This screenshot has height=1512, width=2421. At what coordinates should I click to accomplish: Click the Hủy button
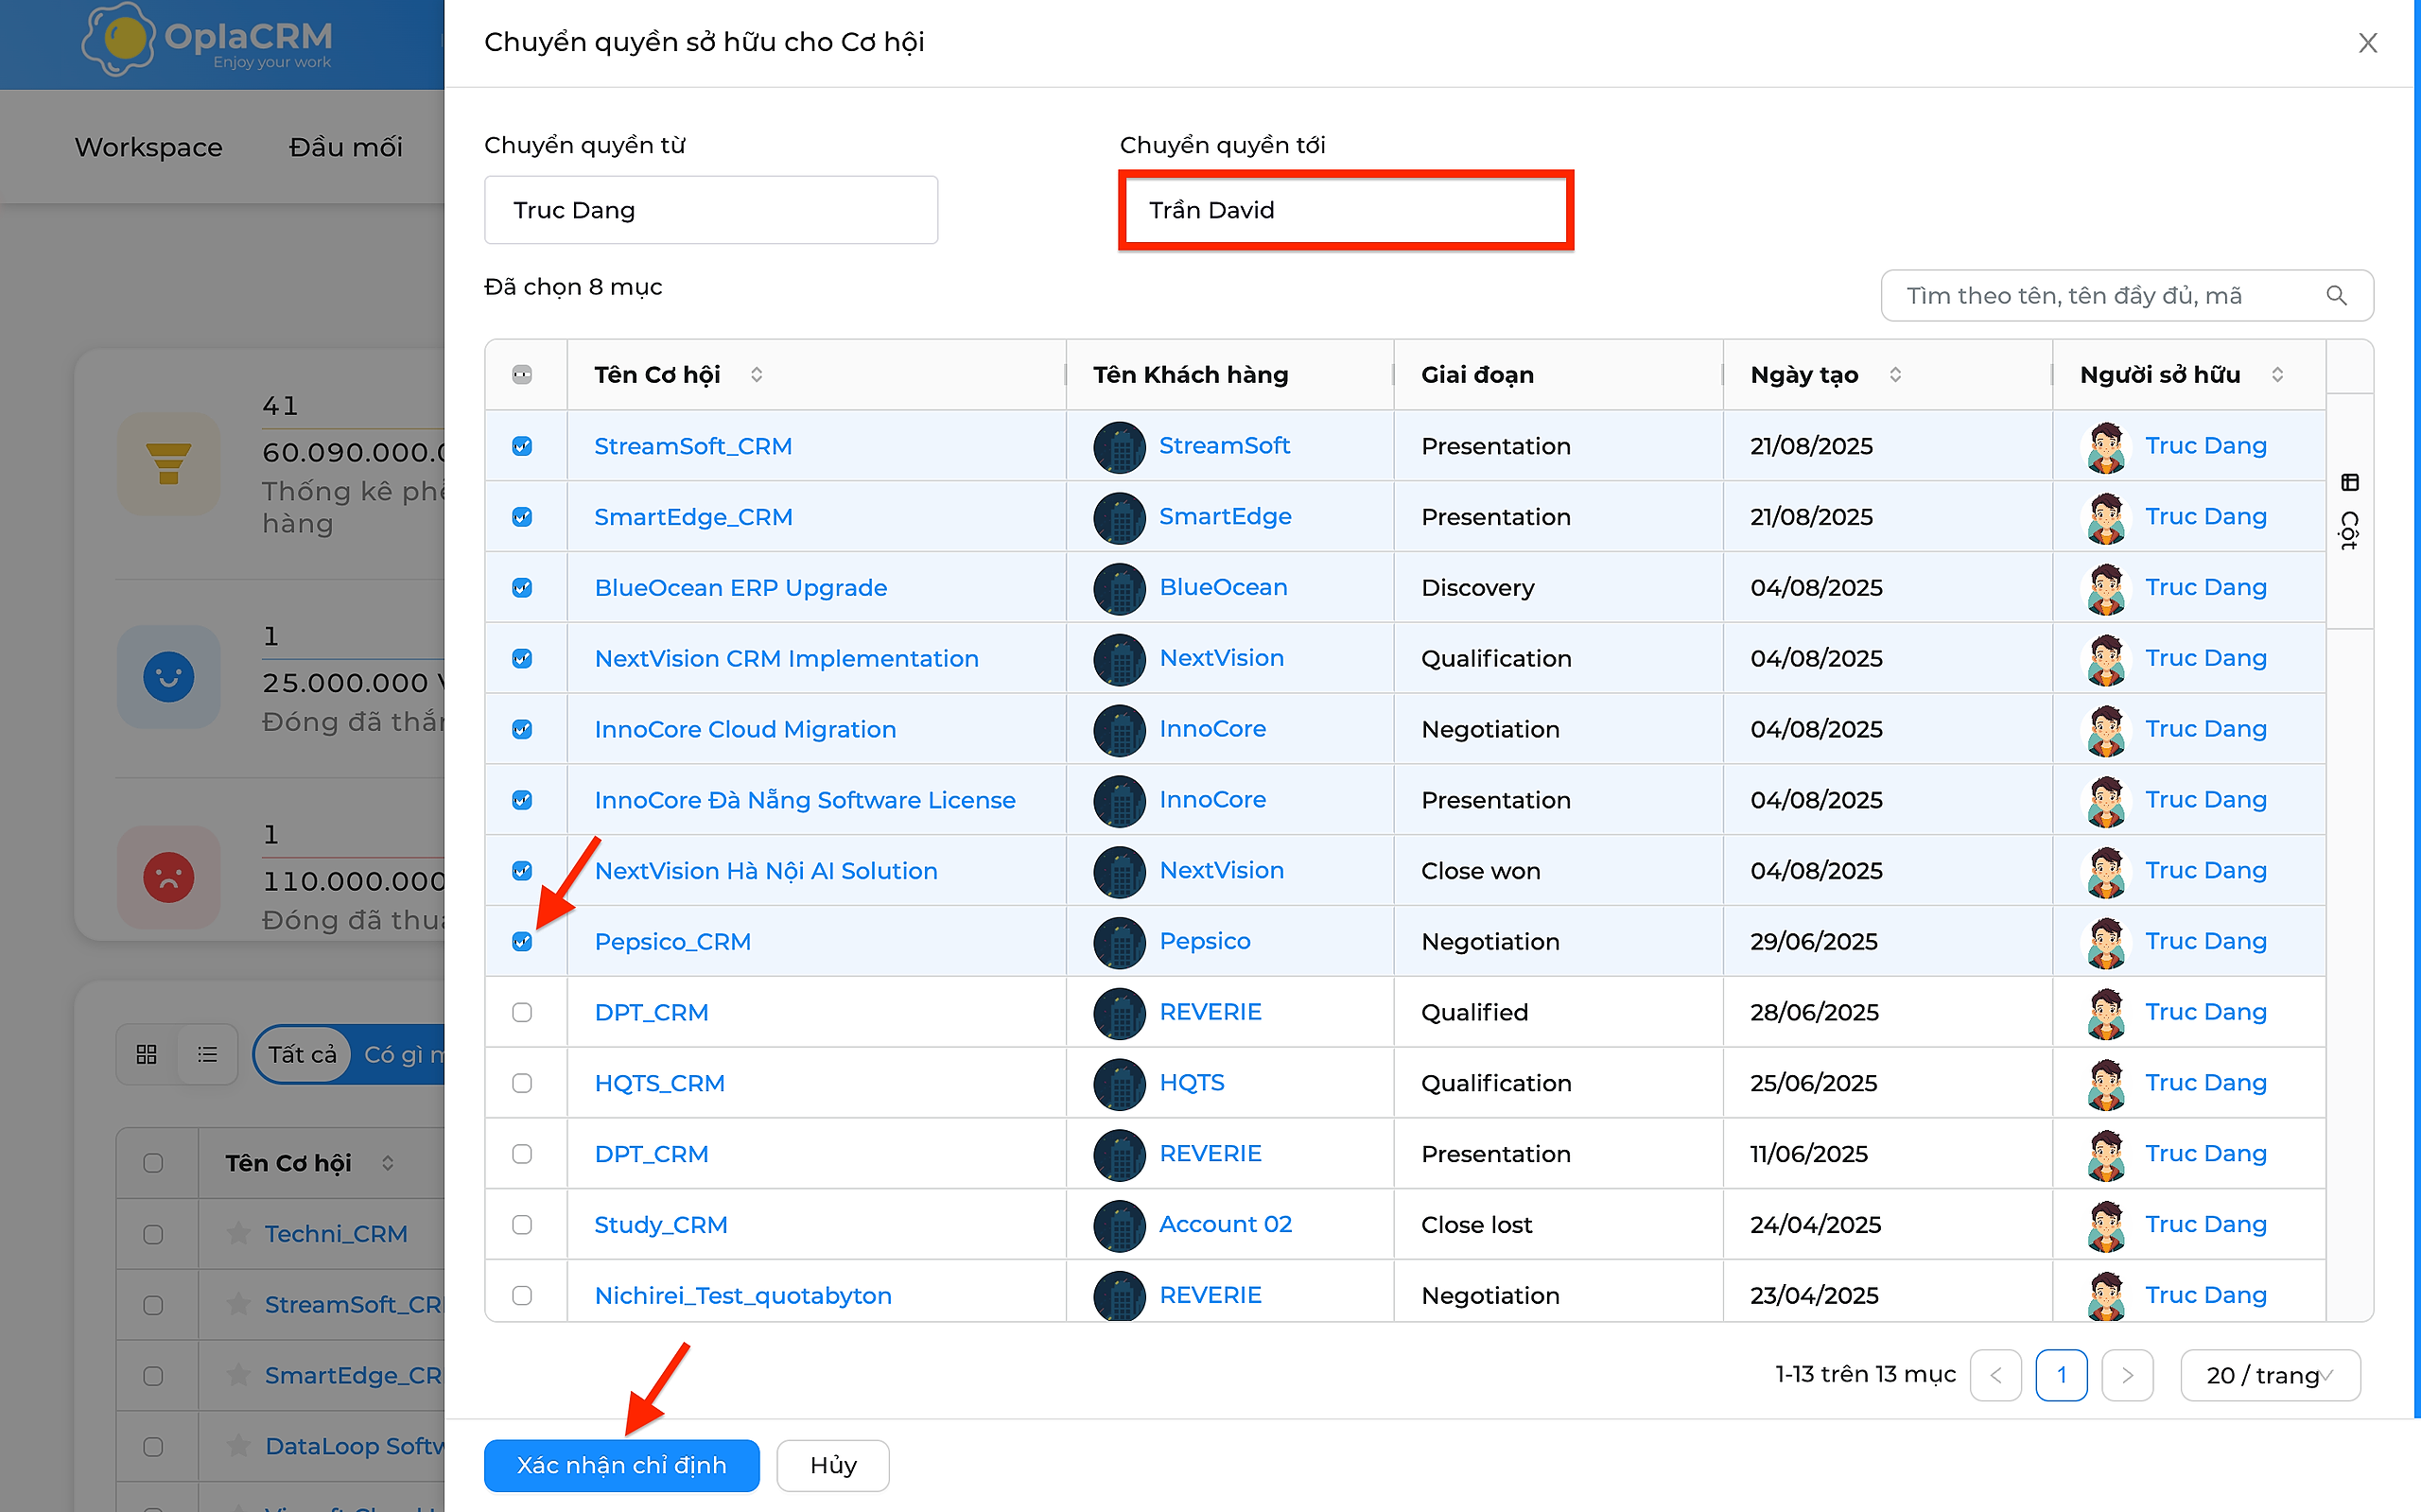tap(833, 1465)
